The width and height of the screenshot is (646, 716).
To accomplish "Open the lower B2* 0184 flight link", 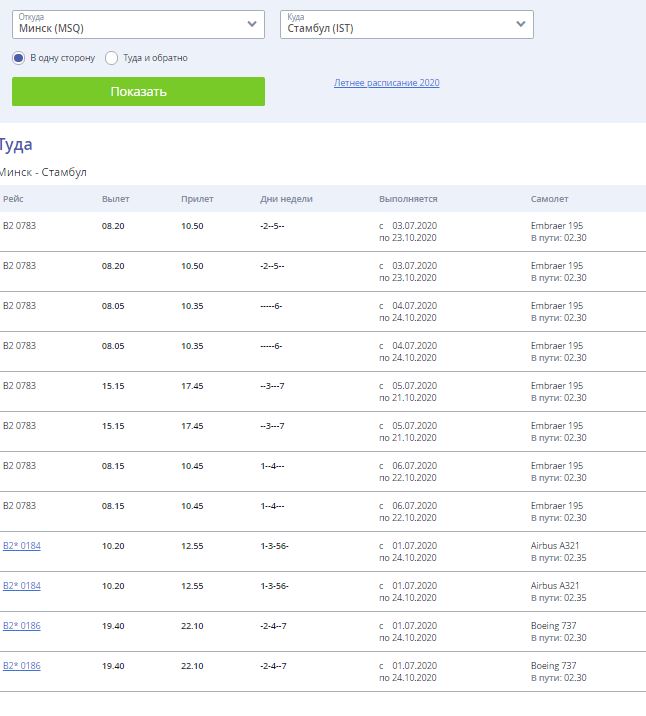I will (21, 586).
